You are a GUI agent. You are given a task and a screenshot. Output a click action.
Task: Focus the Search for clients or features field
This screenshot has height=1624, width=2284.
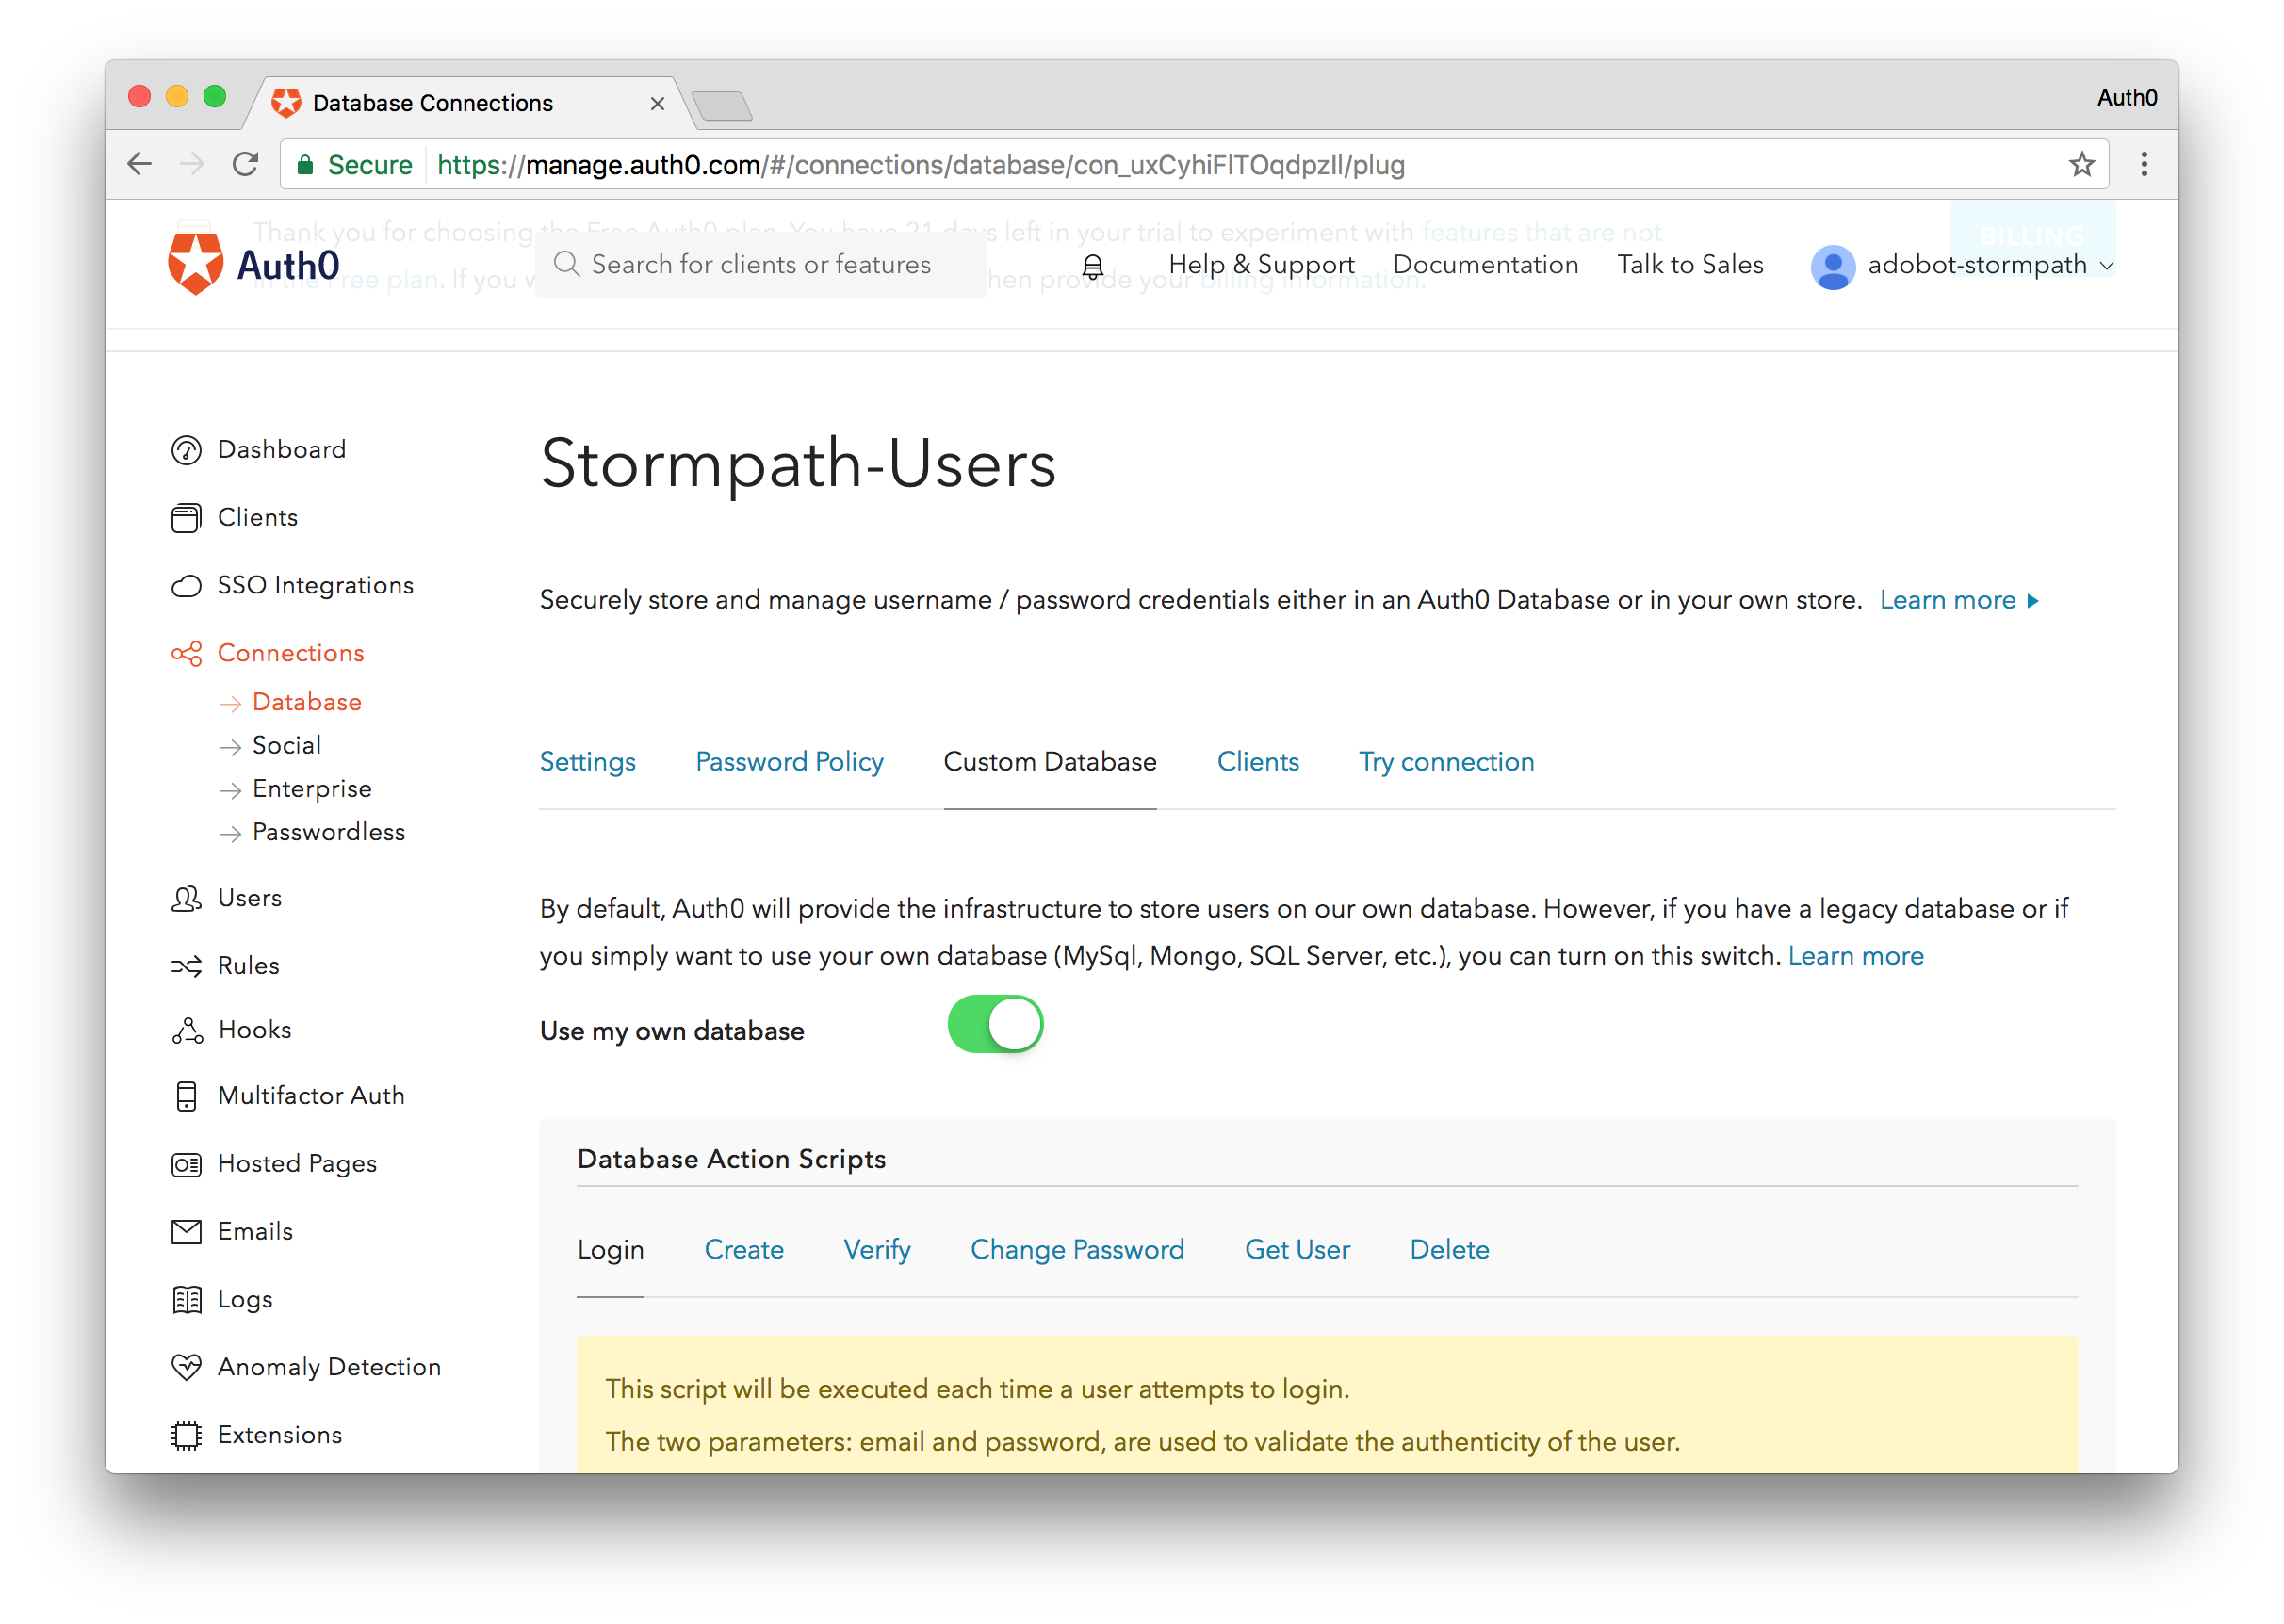point(761,264)
